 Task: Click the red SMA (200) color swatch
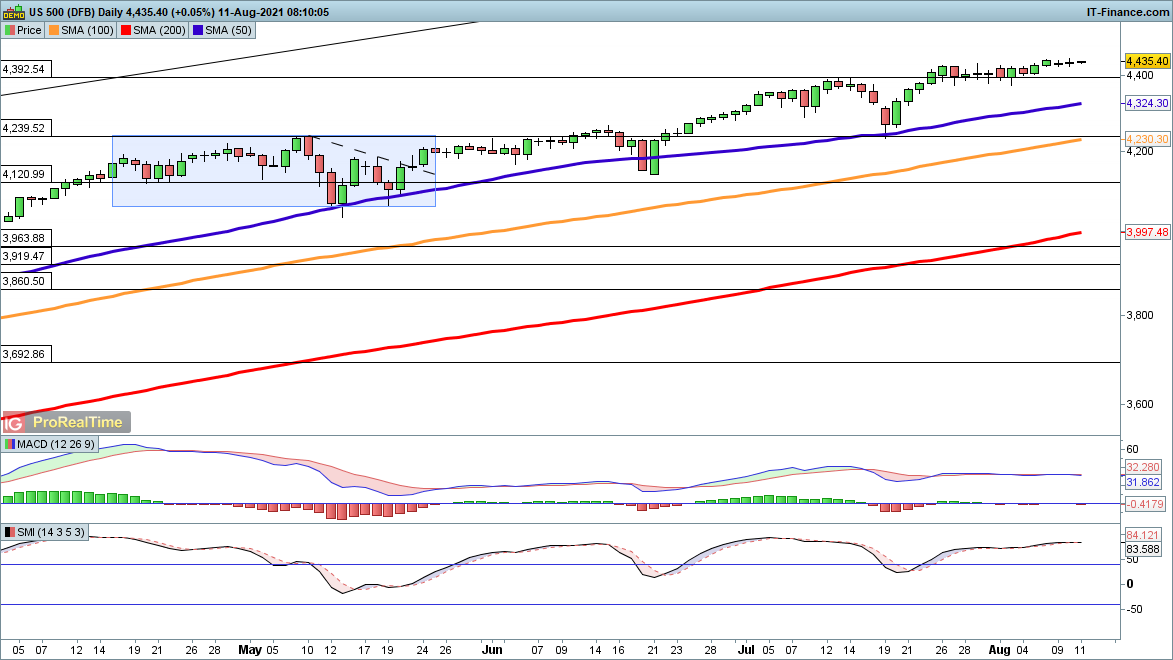126,30
